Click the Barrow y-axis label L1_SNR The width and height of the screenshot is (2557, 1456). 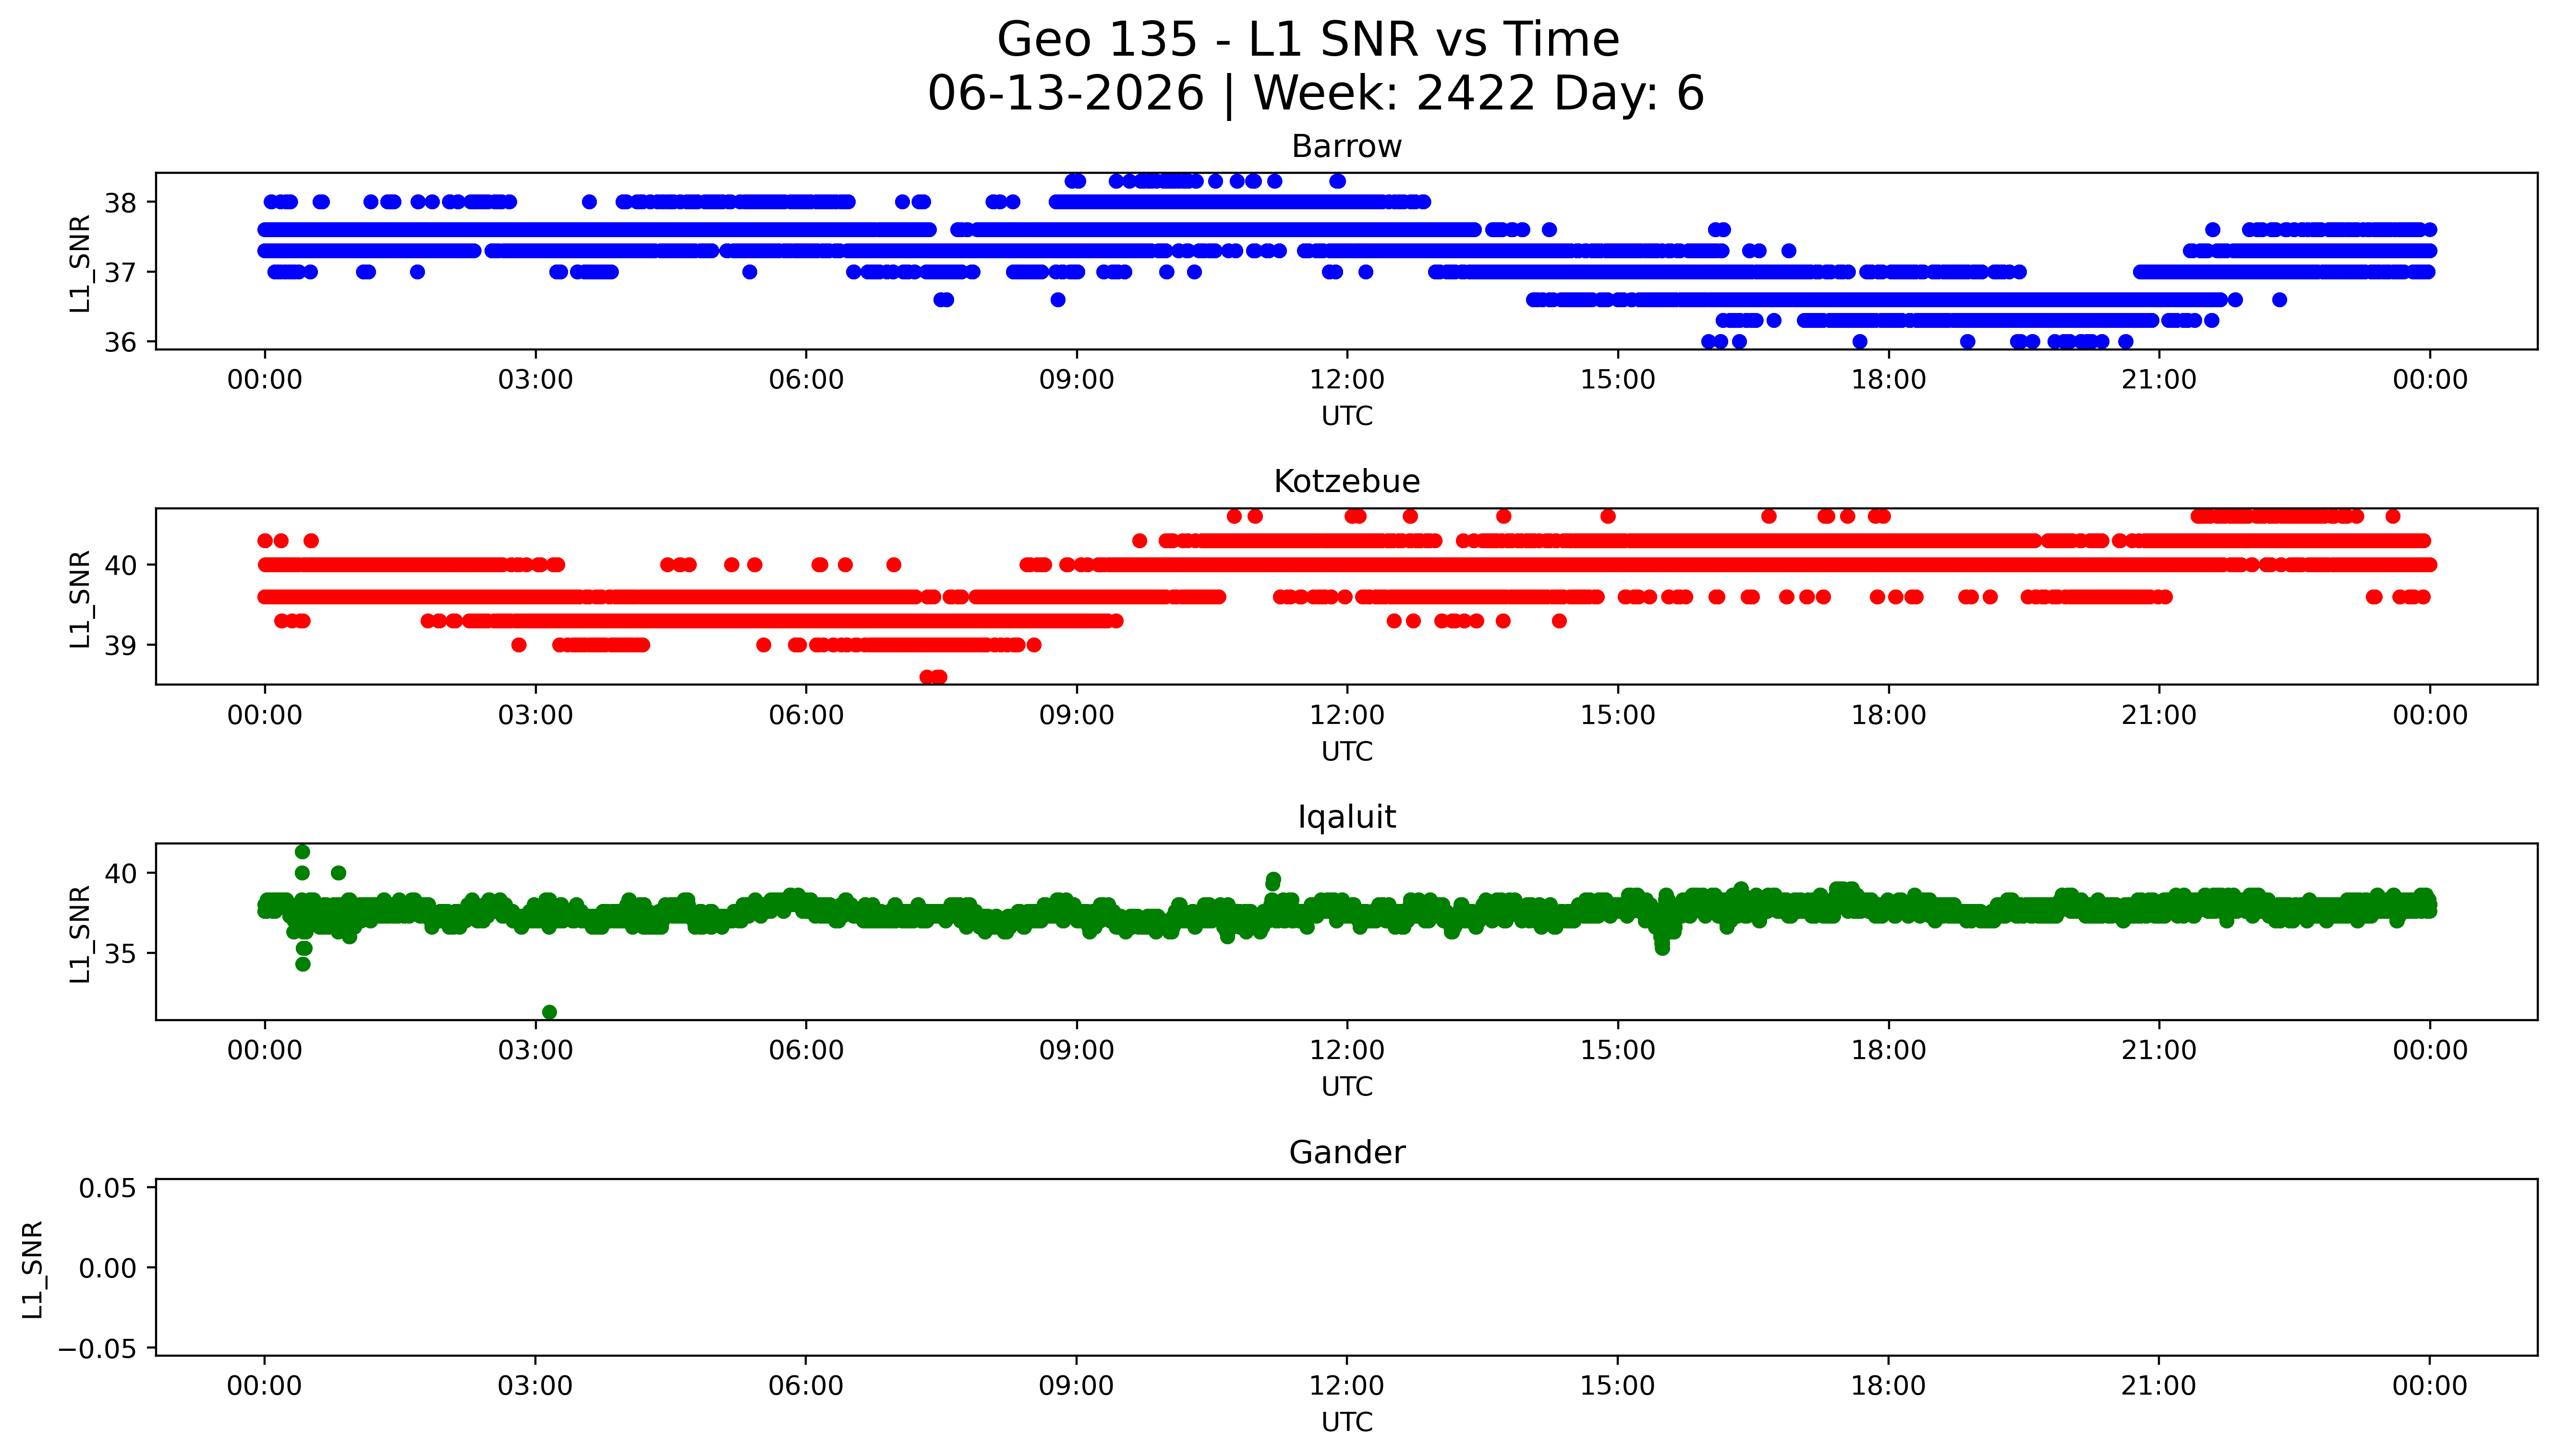[x=80, y=264]
